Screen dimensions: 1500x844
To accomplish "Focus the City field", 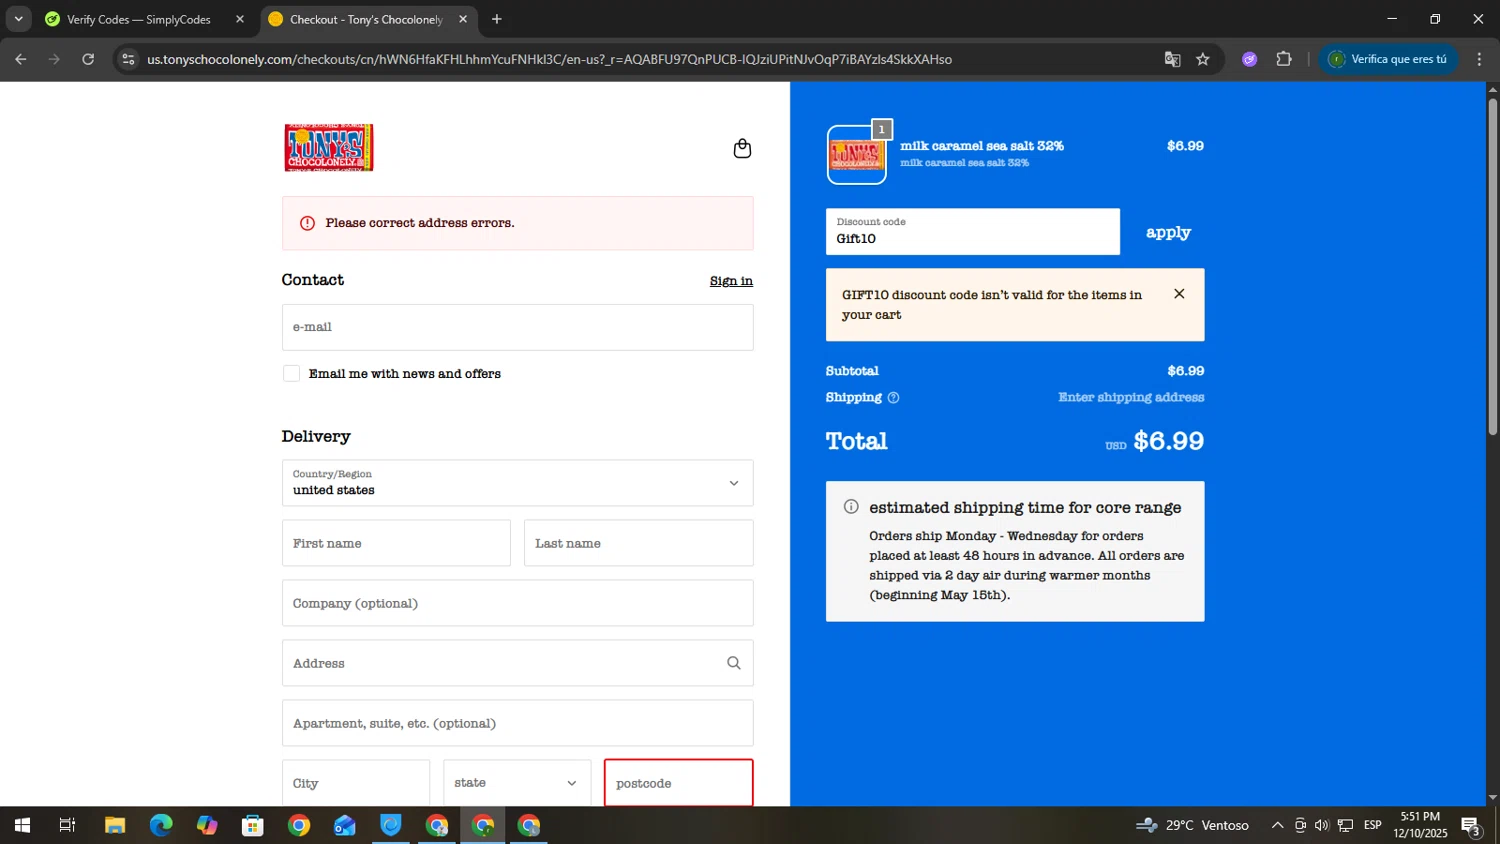I will pyautogui.click(x=356, y=783).
